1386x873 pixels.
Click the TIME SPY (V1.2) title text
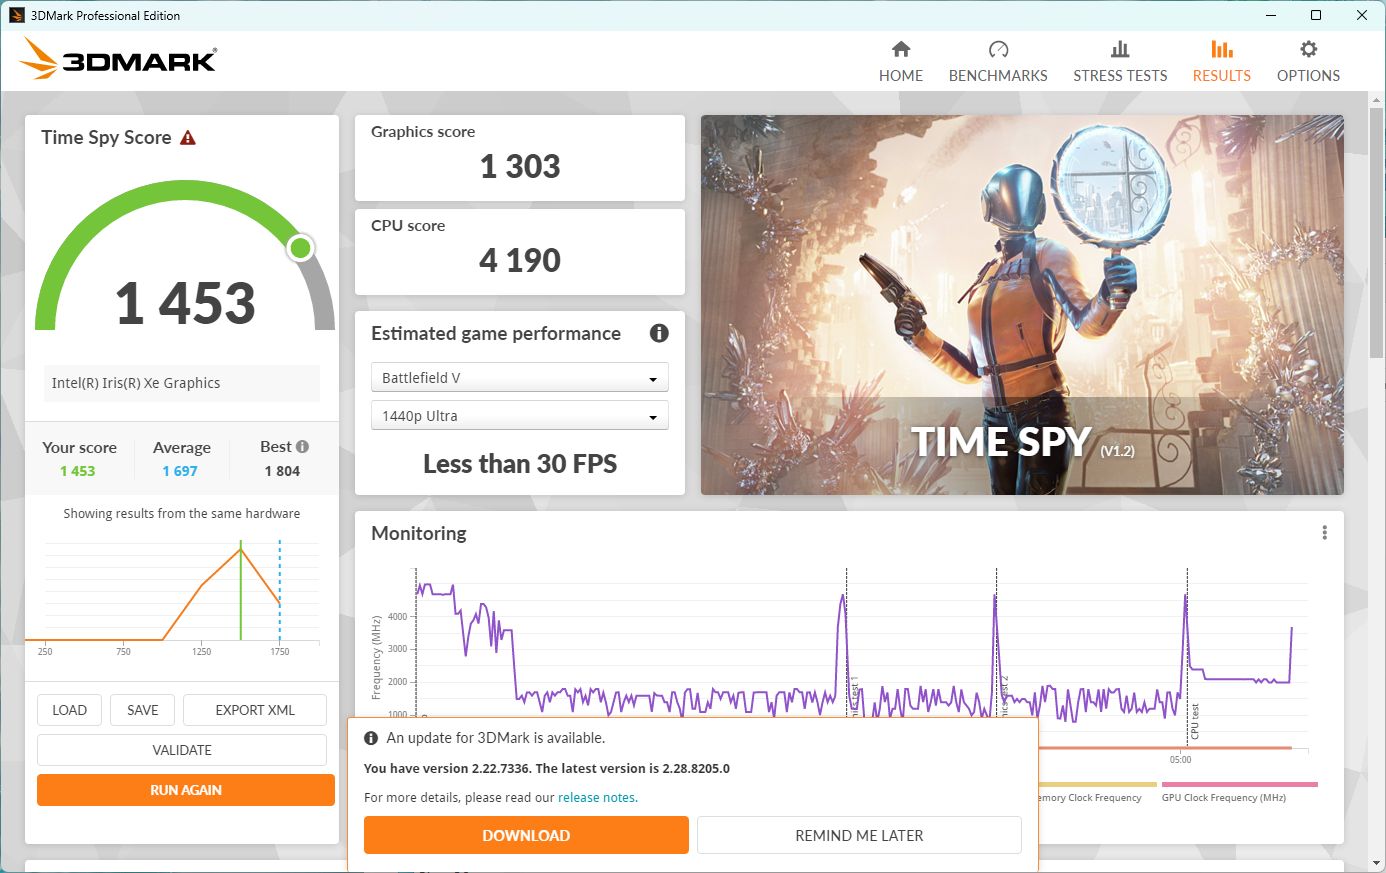pyautogui.click(x=1022, y=442)
